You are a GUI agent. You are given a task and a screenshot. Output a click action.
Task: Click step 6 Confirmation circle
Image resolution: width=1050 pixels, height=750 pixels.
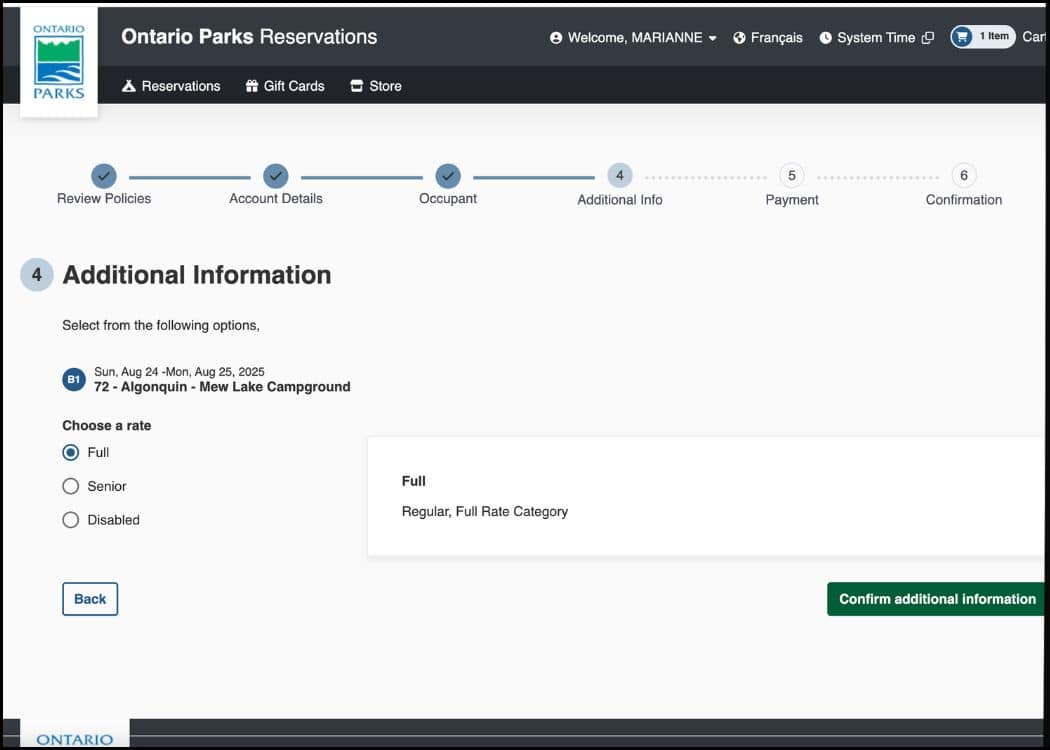click(964, 175)
